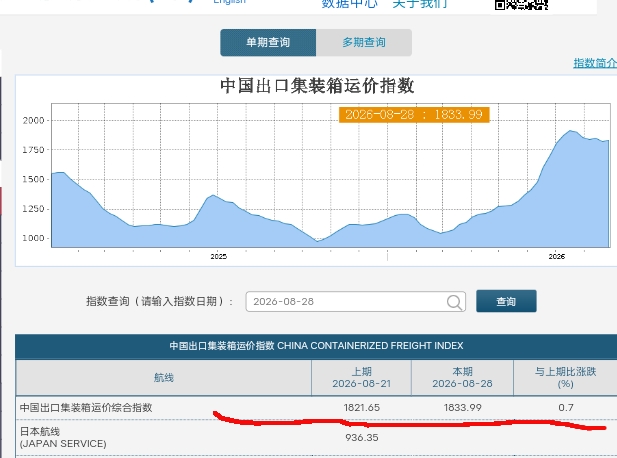The image size is (617, 458).
Task: Click the 指数查询（请输入指数日期） label
Action: [159, 302]
